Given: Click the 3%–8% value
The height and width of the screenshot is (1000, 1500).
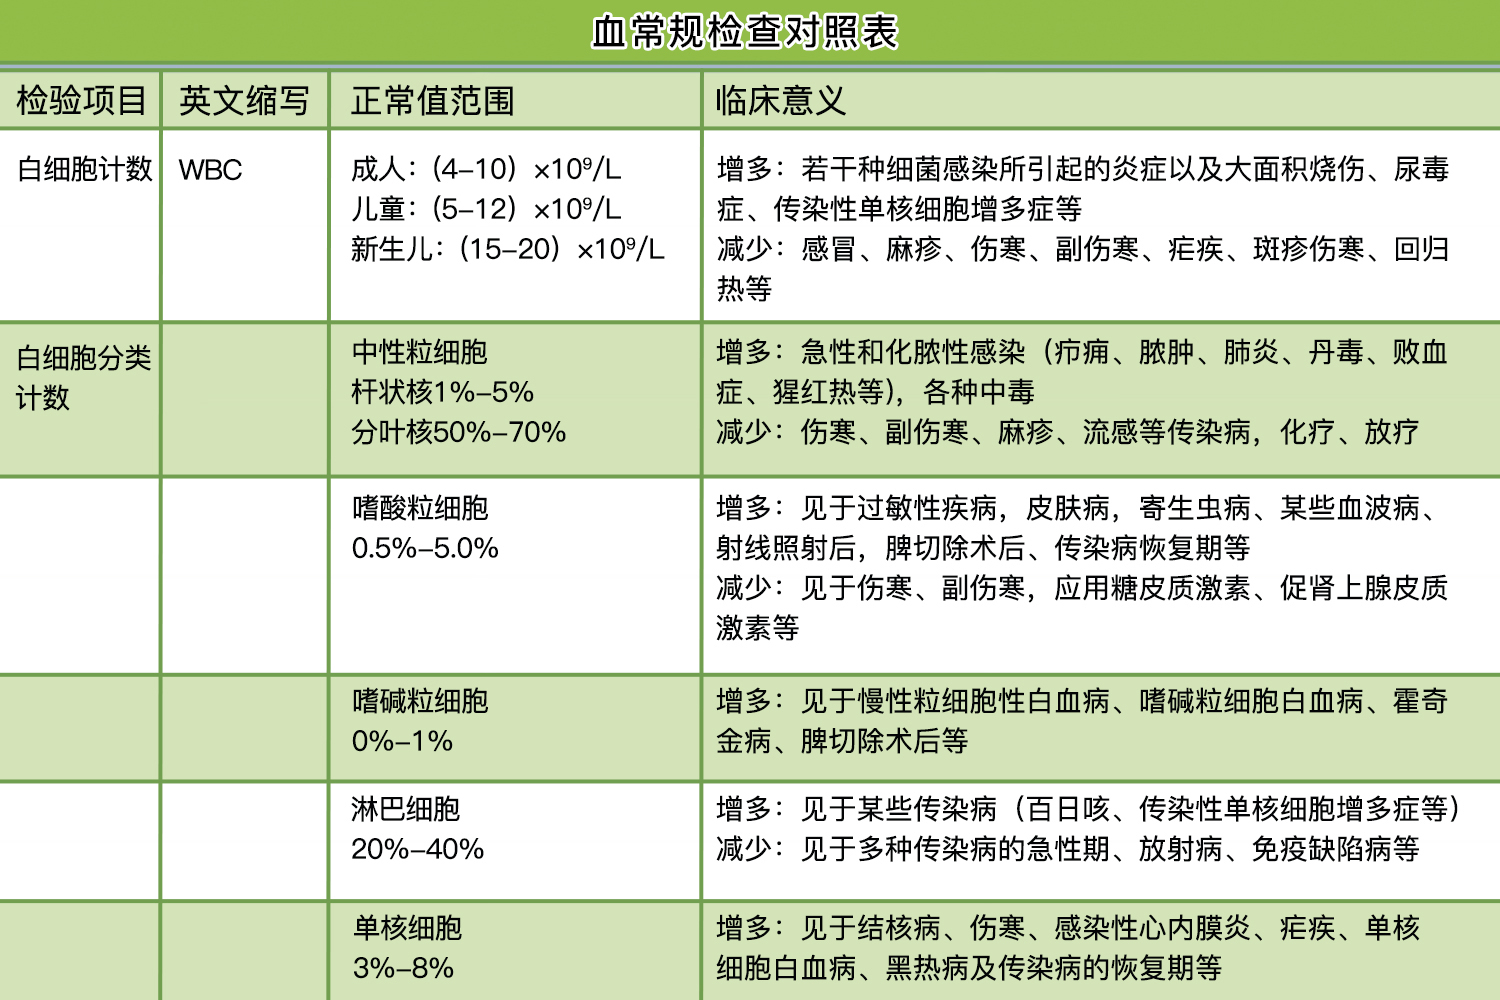Looking at the screenshot, I should point(403,968).
